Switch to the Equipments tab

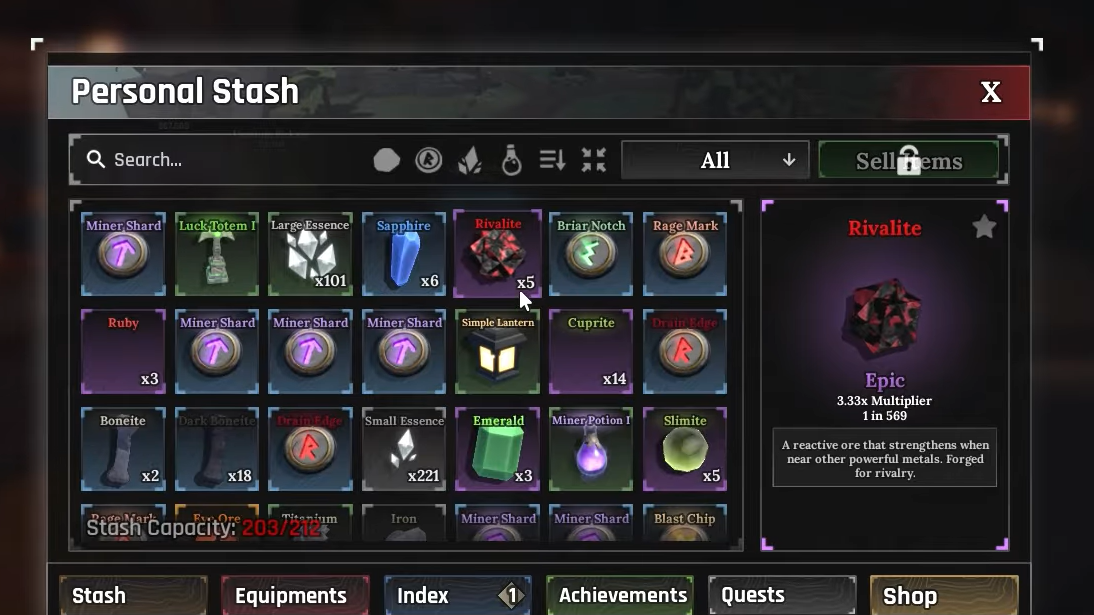click(295, 595)
